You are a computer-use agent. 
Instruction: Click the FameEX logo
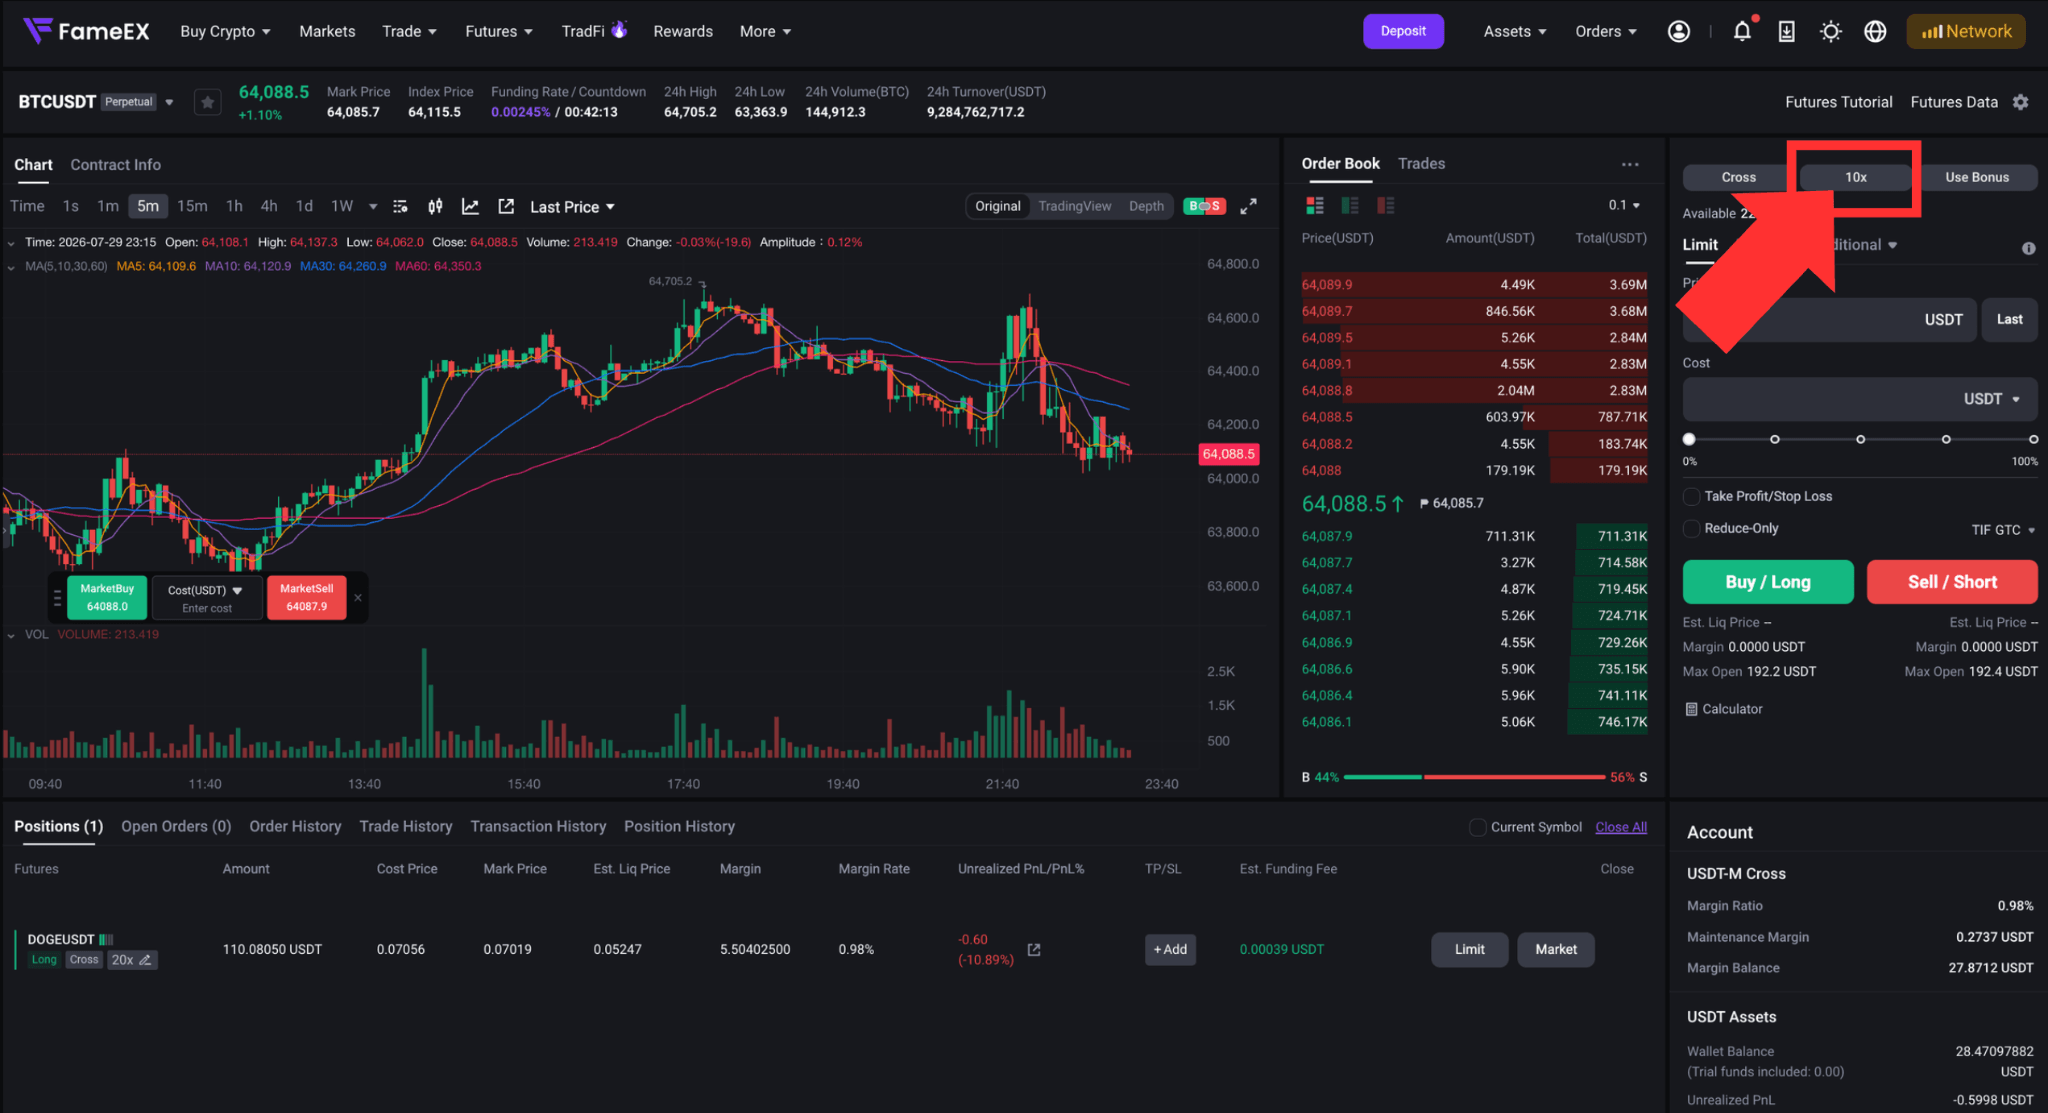[x=86, y=31]
